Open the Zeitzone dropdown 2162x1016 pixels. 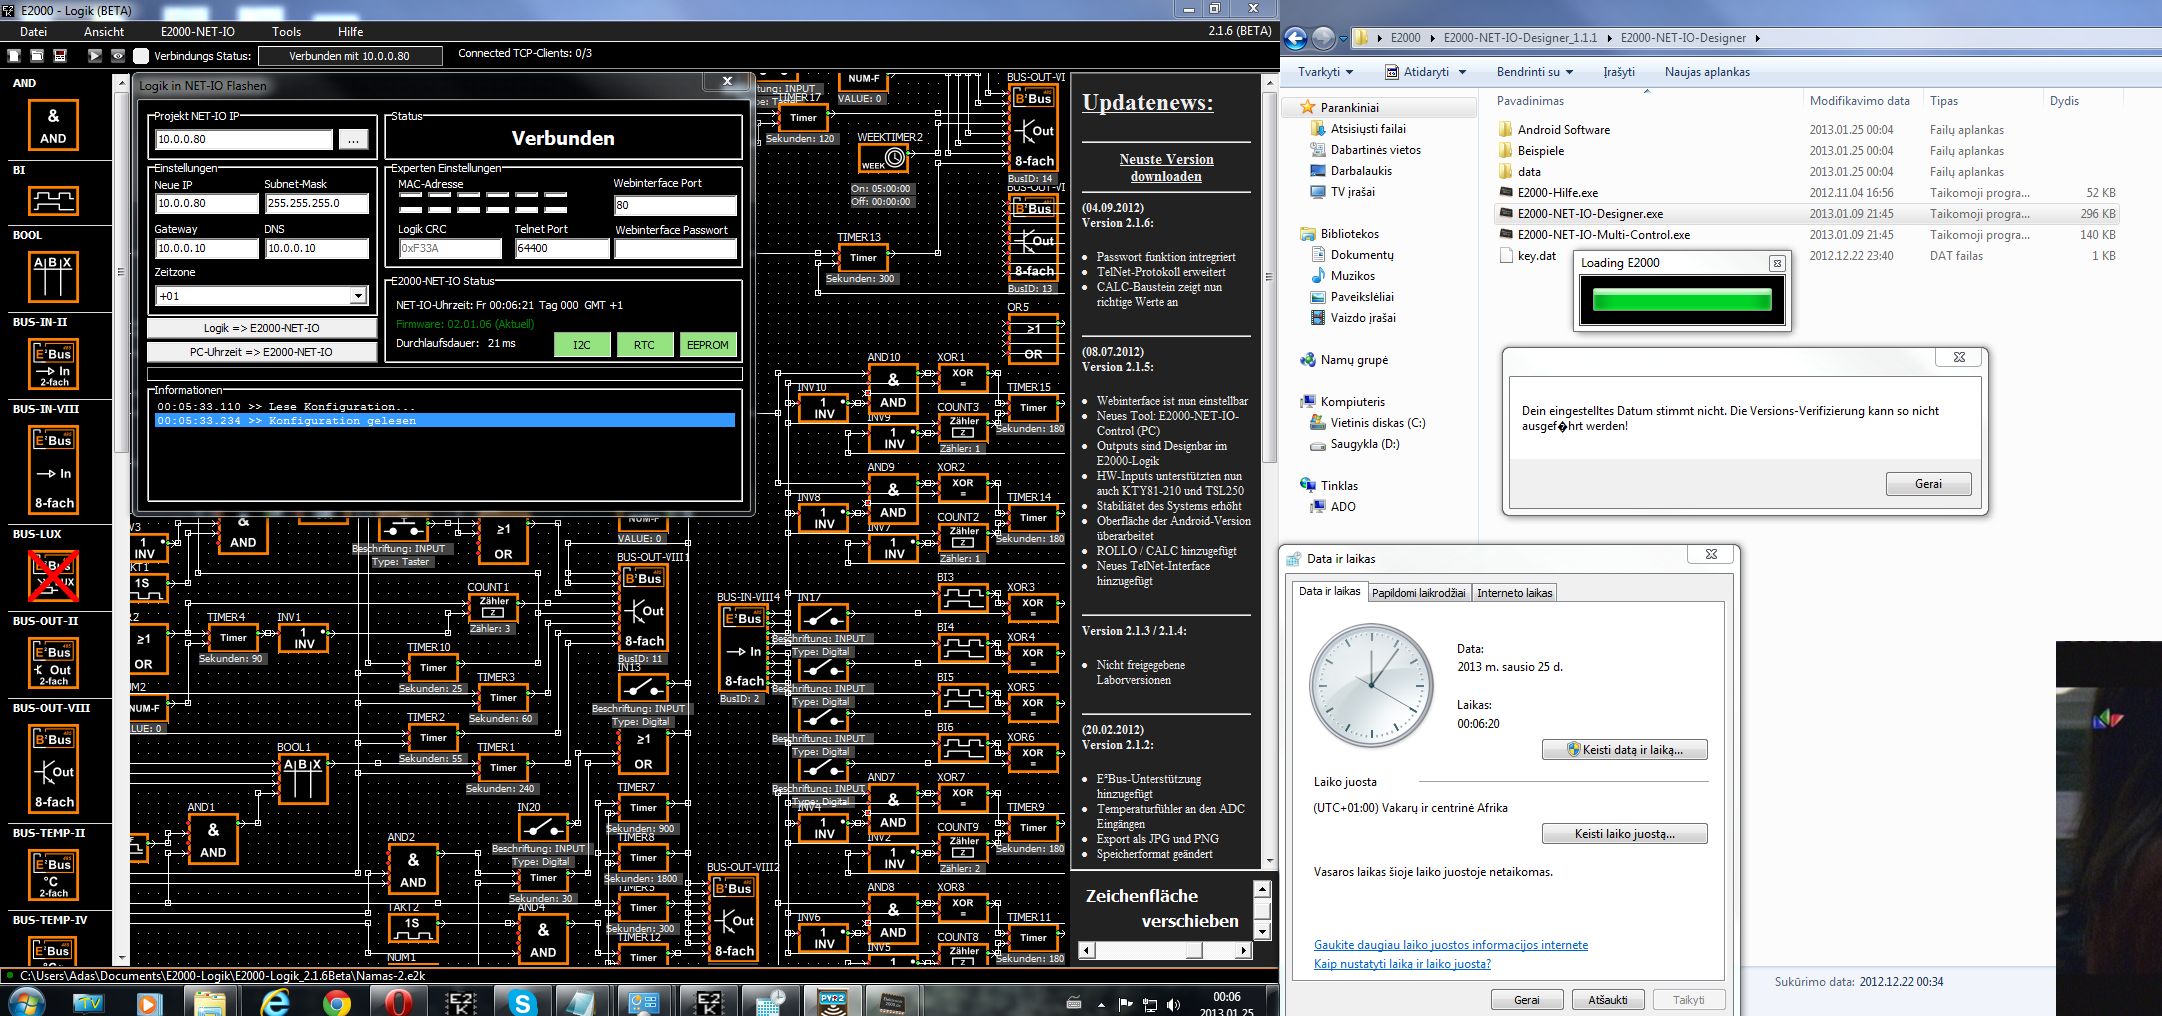(357, 296)
